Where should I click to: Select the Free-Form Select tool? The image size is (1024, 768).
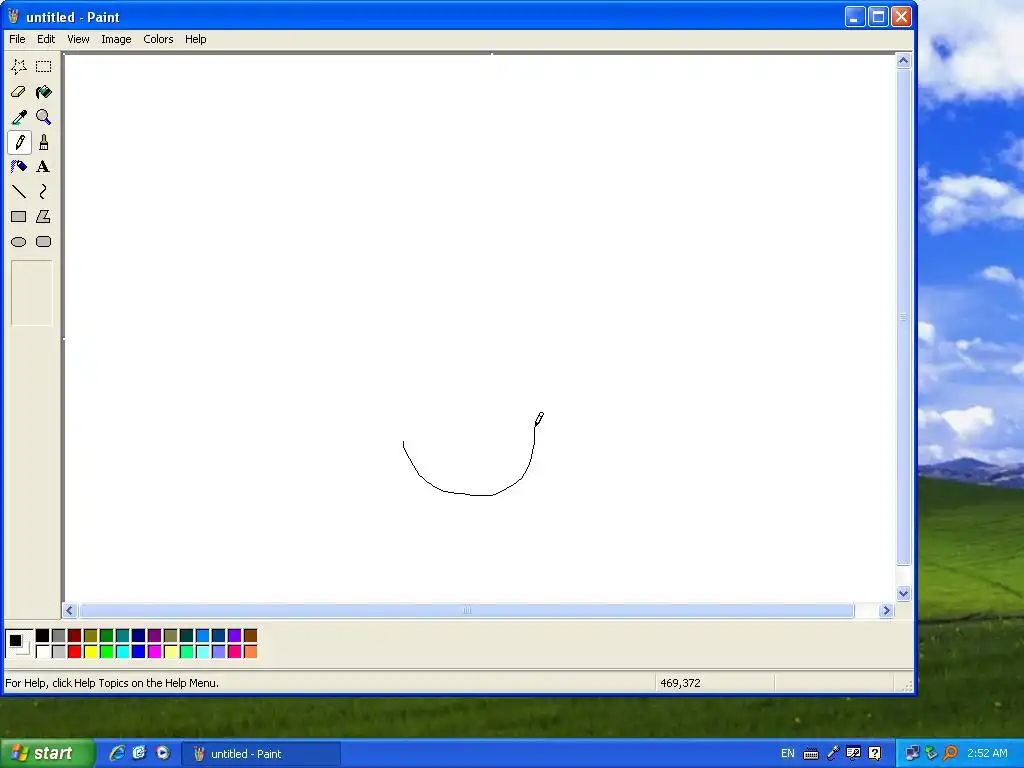[x=19, y=67]
